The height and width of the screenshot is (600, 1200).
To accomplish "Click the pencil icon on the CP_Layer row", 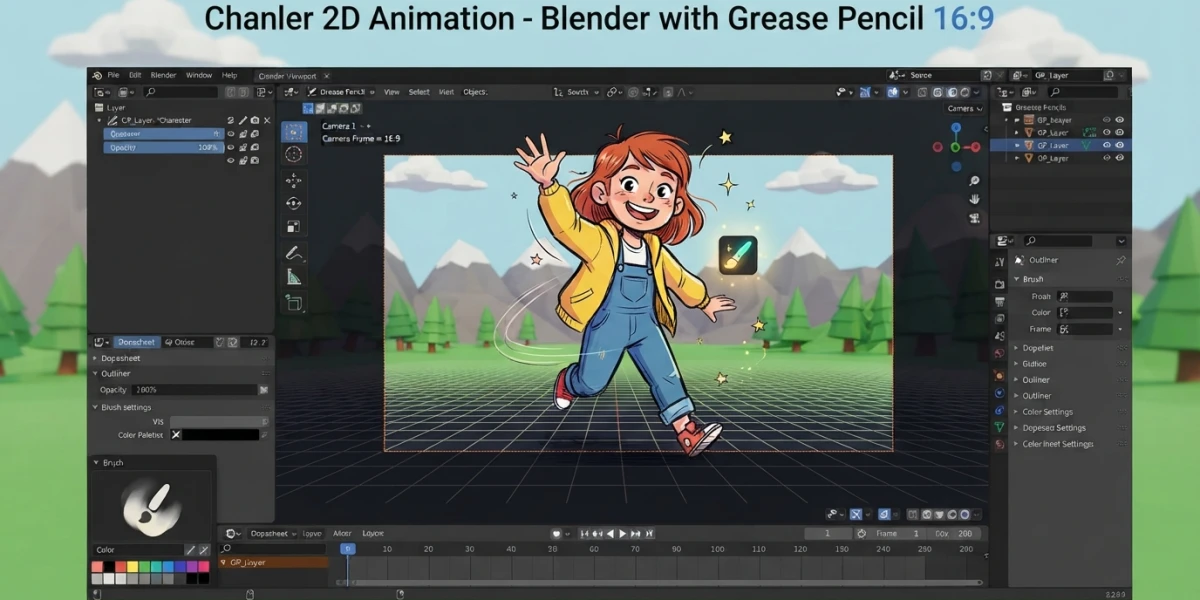I will pyautogui.click(x=243, y=120).
